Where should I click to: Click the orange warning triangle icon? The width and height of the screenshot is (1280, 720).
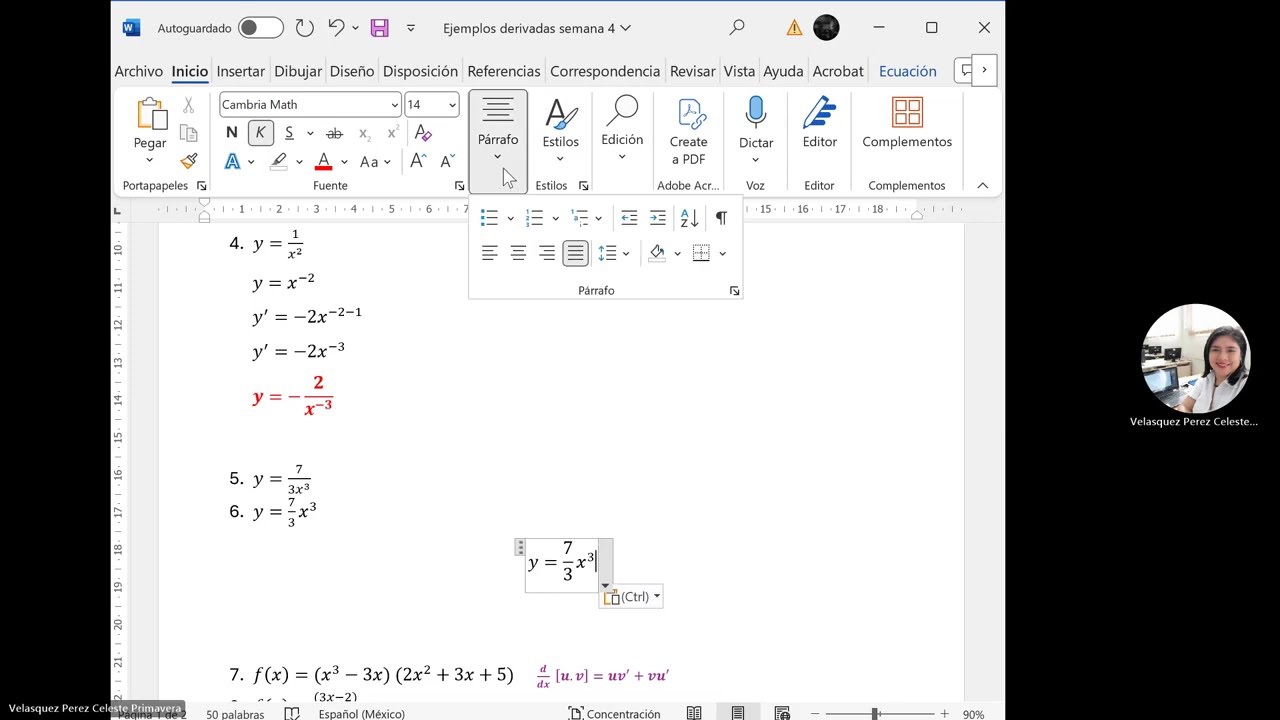[794, 28]
